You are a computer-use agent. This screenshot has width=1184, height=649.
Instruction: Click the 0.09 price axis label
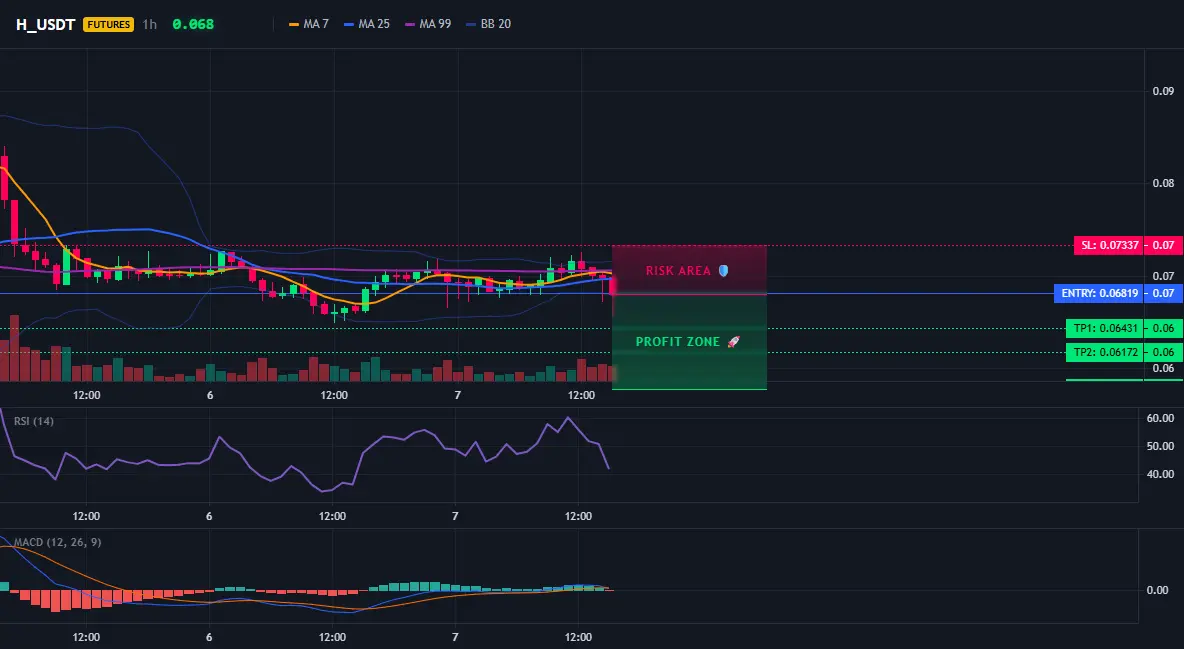pos(1164,91)
